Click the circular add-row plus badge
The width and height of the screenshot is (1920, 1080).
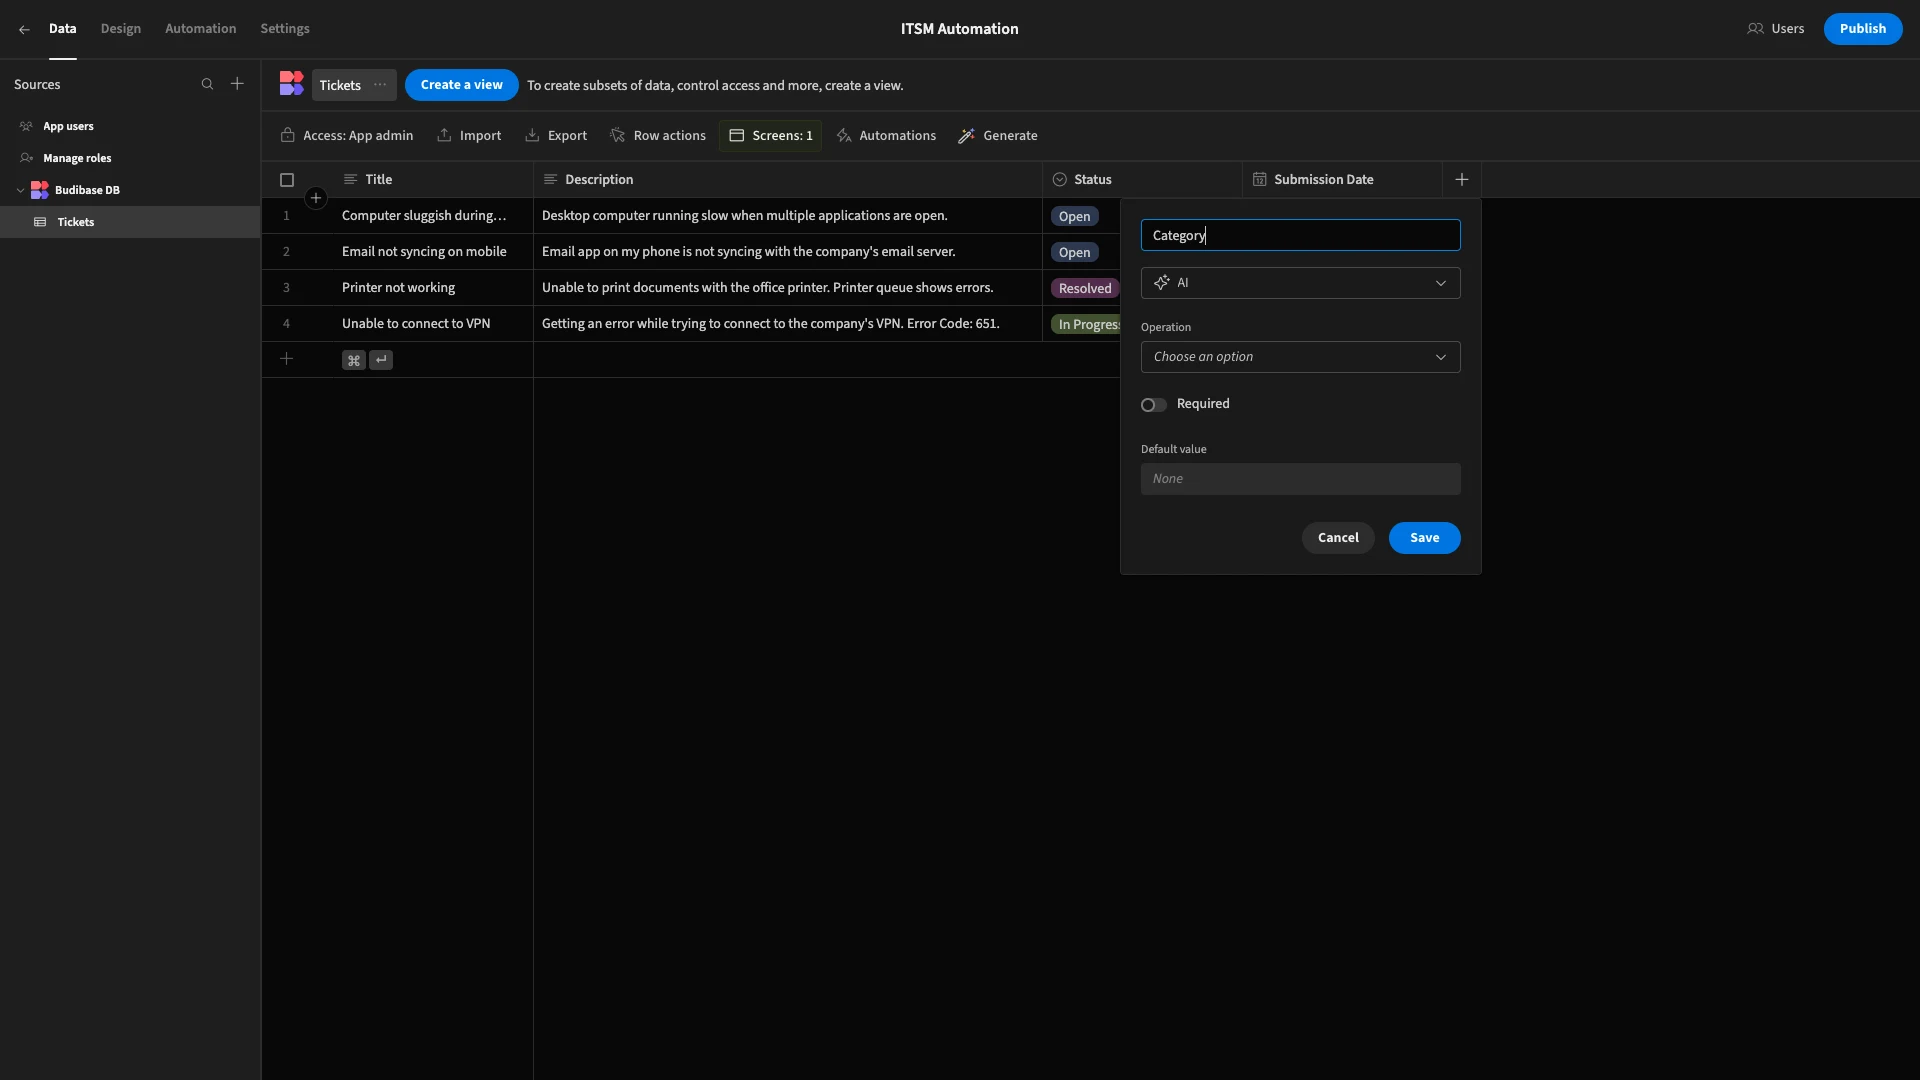[316, 198]
